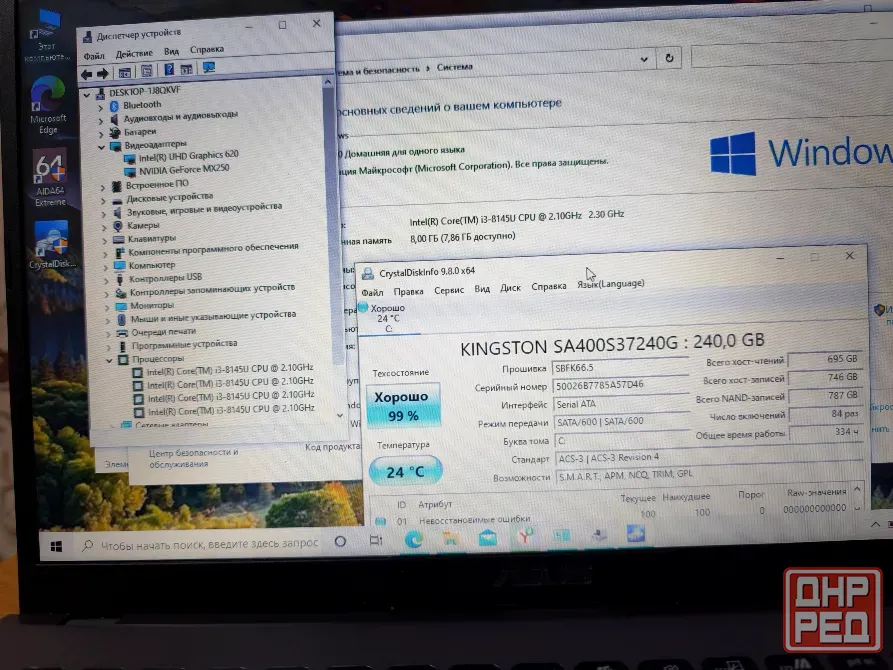Click the Мониторы category in device tree
Image resolution: width=893 pixels, height=670 pixels.
(x=152, y=305)
